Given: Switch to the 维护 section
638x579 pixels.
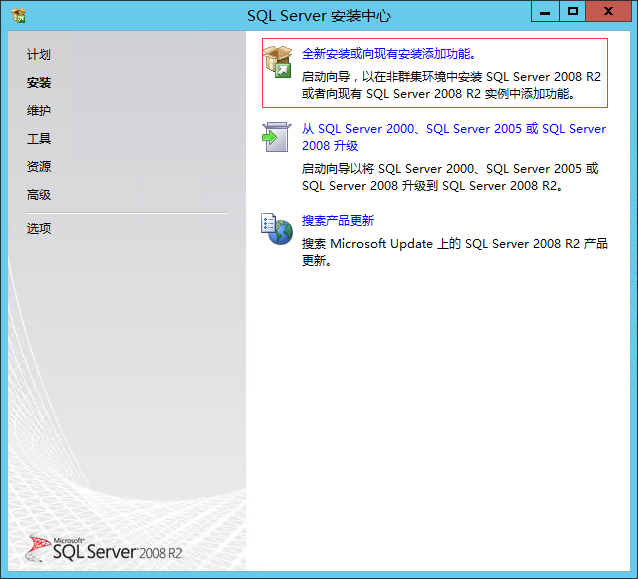Looking at the screenshot, I should click(39, 110).
